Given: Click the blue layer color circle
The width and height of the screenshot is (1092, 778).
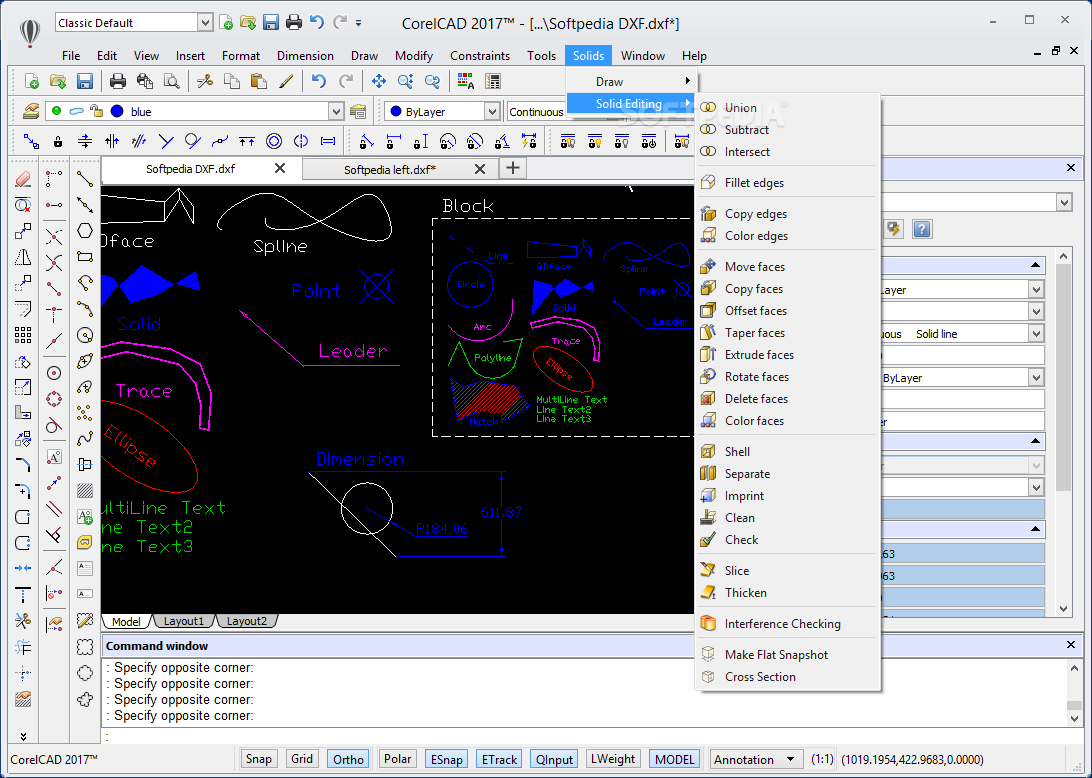Looking at the screenshot, I should click(x=117, y=111).
